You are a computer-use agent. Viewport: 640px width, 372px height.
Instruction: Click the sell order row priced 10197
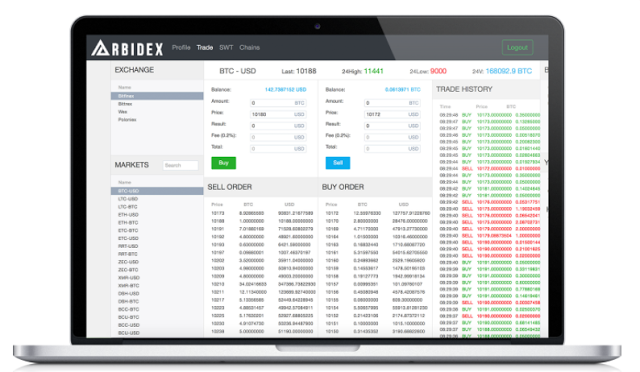(x=262, y=252)
